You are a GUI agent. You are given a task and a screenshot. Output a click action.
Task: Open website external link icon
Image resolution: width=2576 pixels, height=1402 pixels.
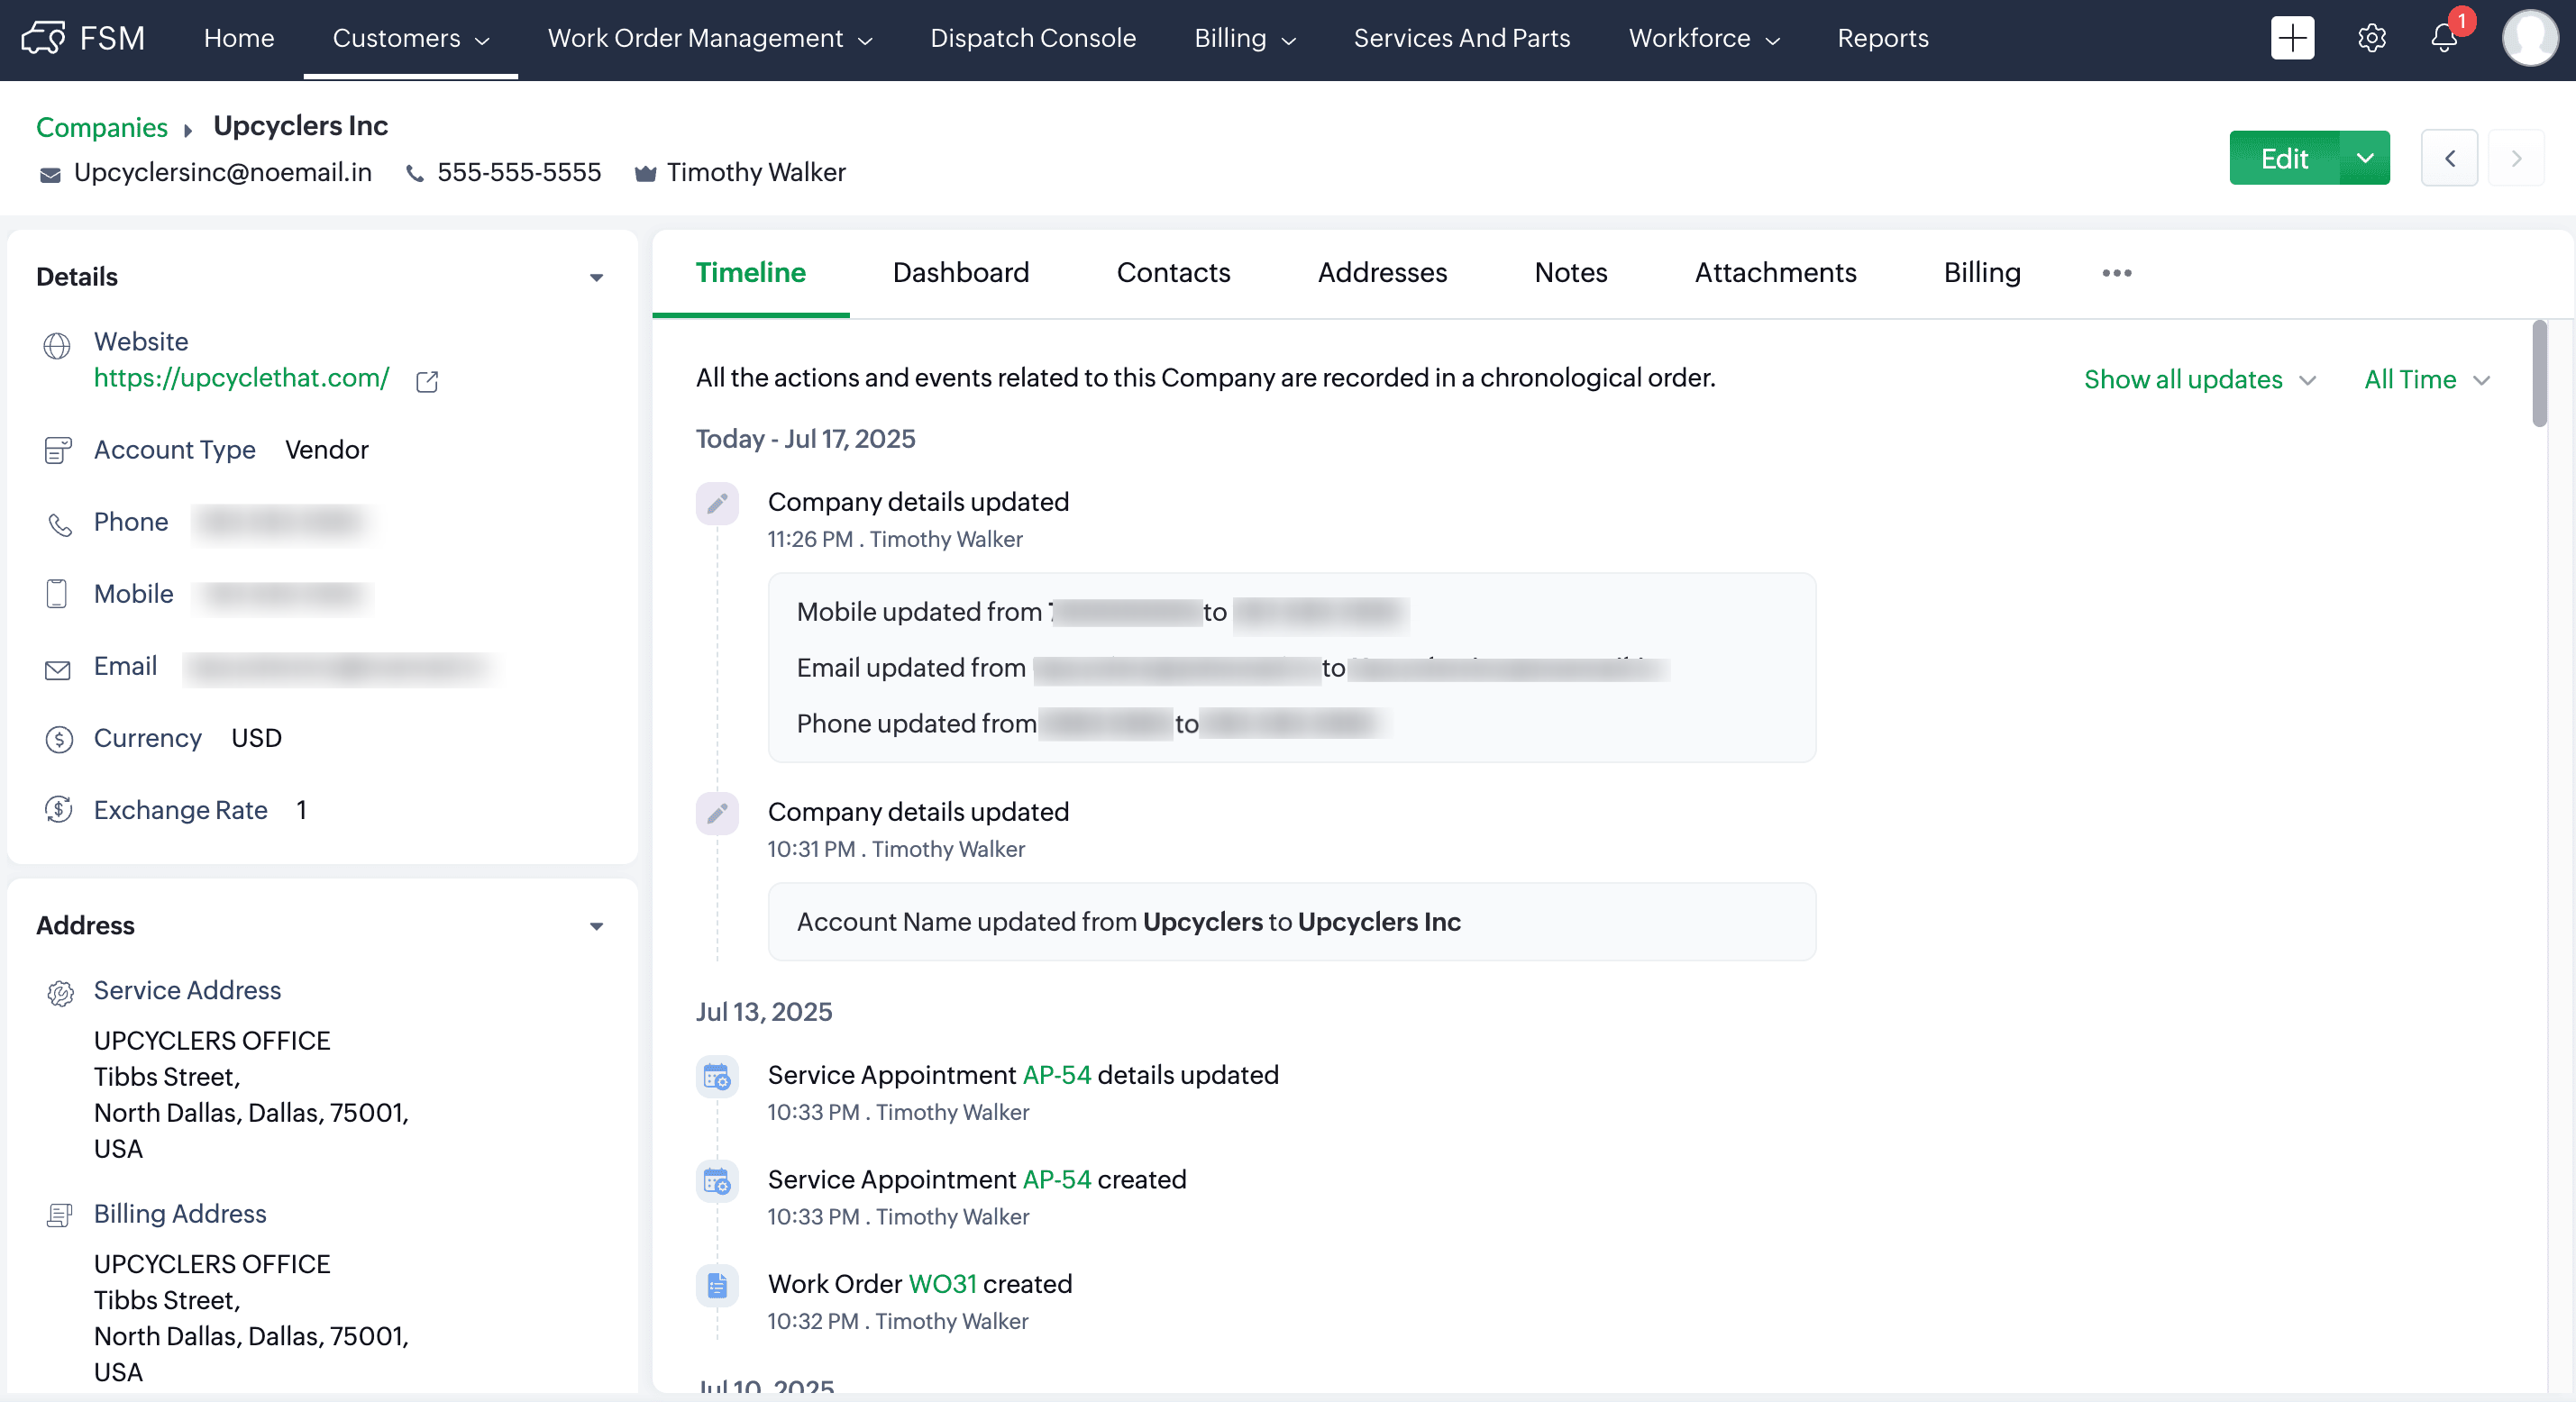point(427,381)
